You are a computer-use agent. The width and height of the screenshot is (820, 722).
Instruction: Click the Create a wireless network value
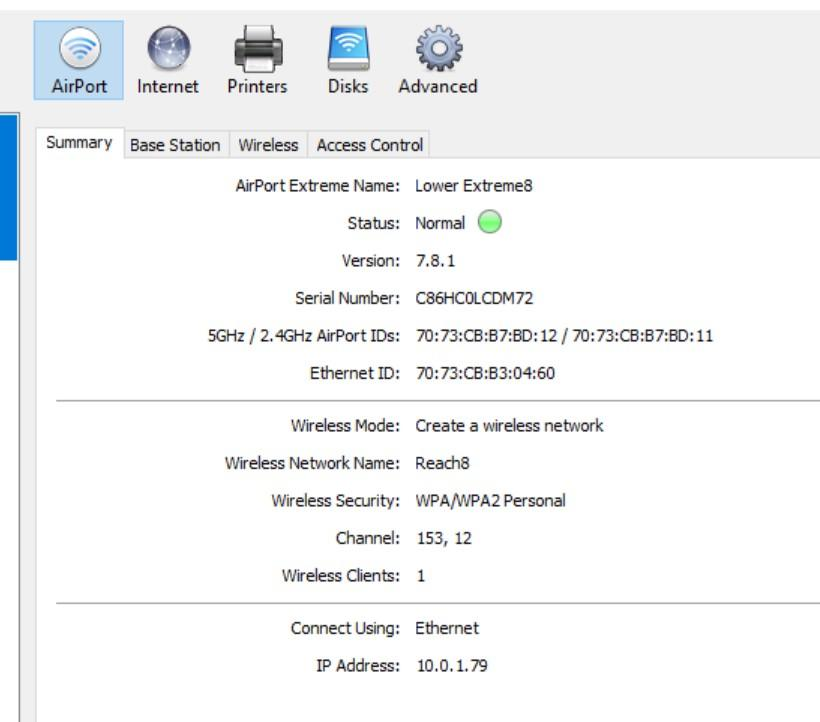(x=509, y=426)
